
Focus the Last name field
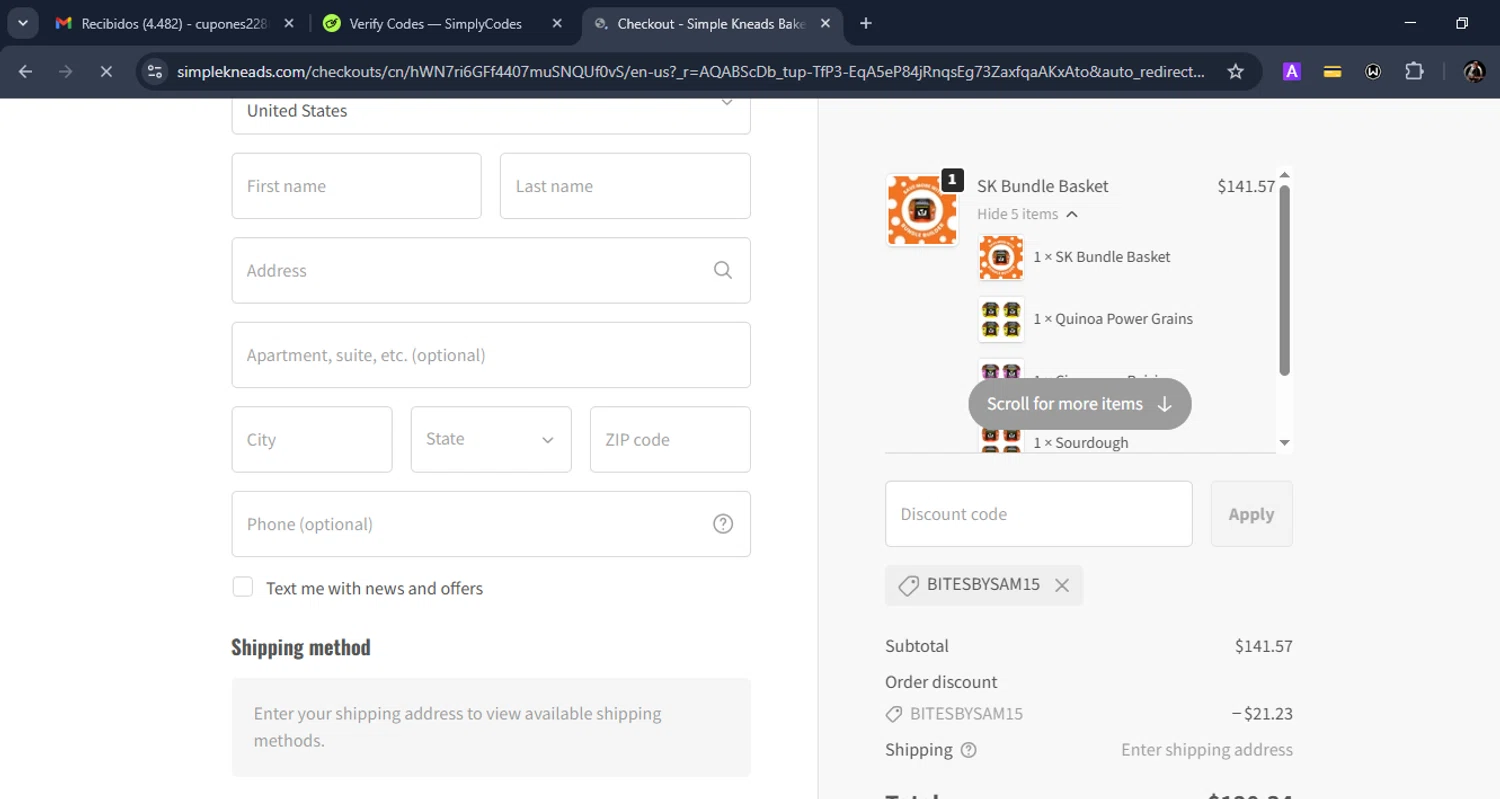pos(625,186)
